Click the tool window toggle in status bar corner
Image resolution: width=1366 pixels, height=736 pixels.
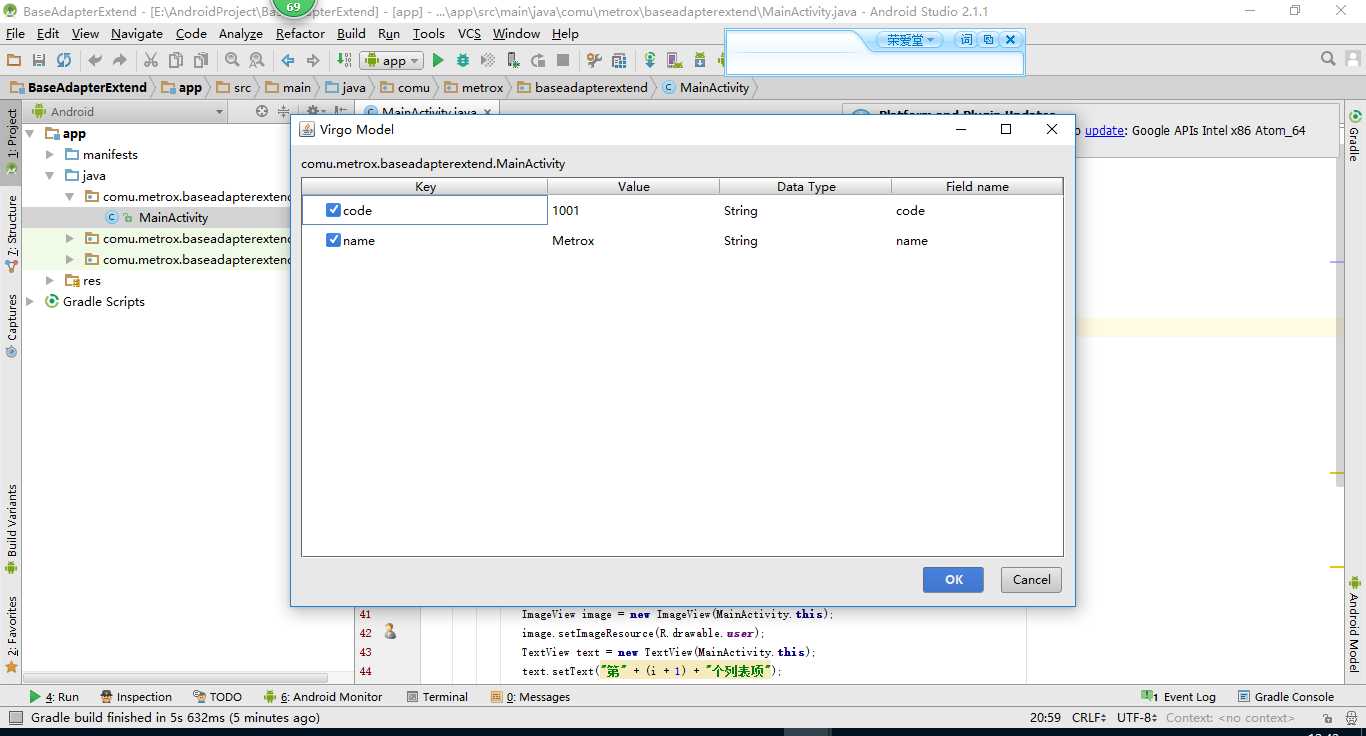point(14,717)
